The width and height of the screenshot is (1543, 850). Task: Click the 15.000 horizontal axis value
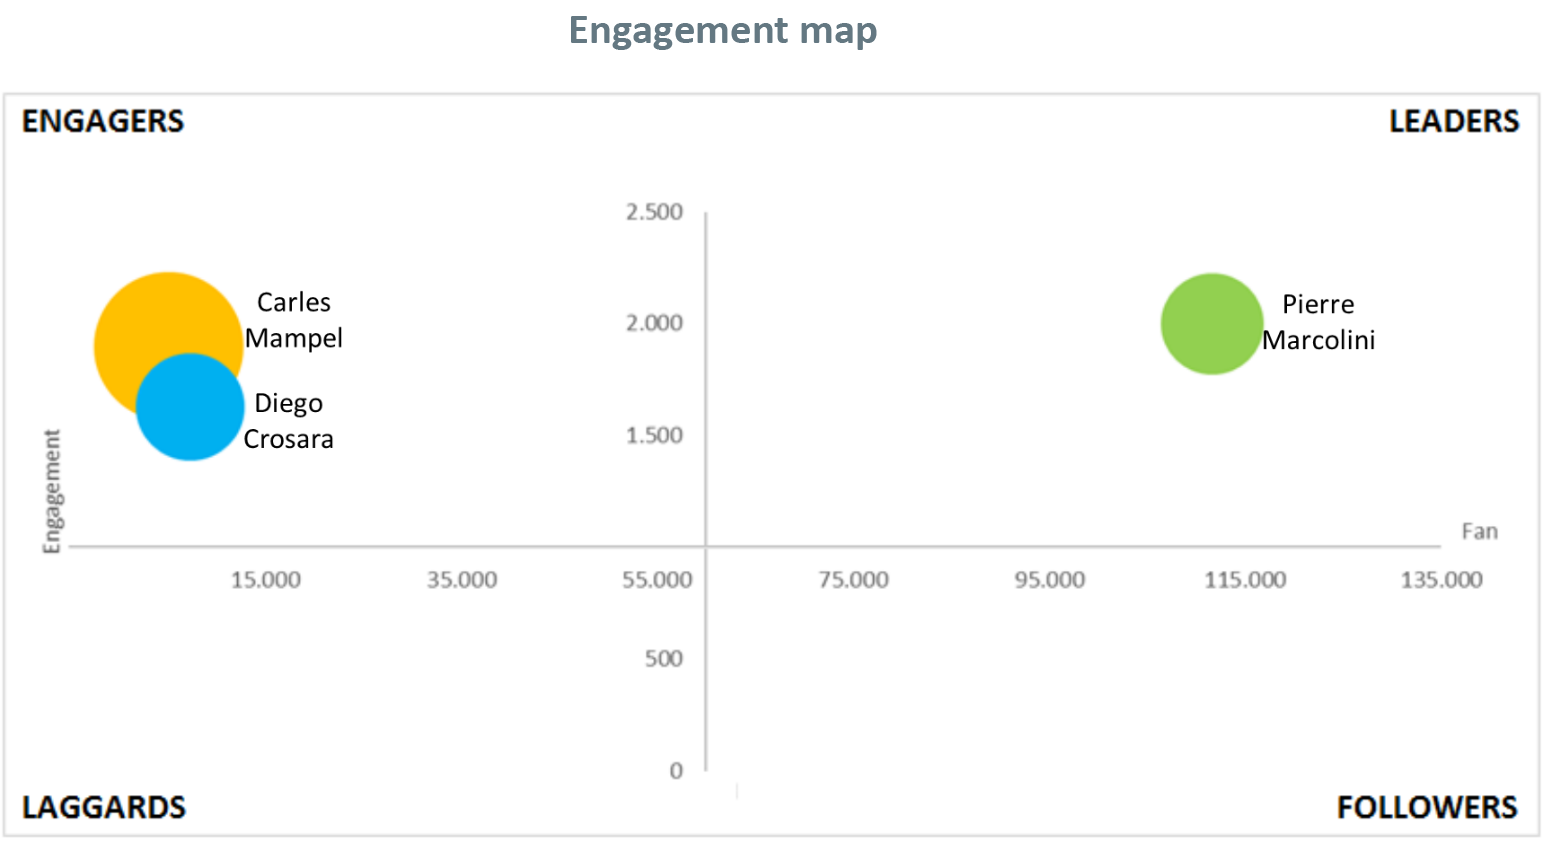[266, 580]
